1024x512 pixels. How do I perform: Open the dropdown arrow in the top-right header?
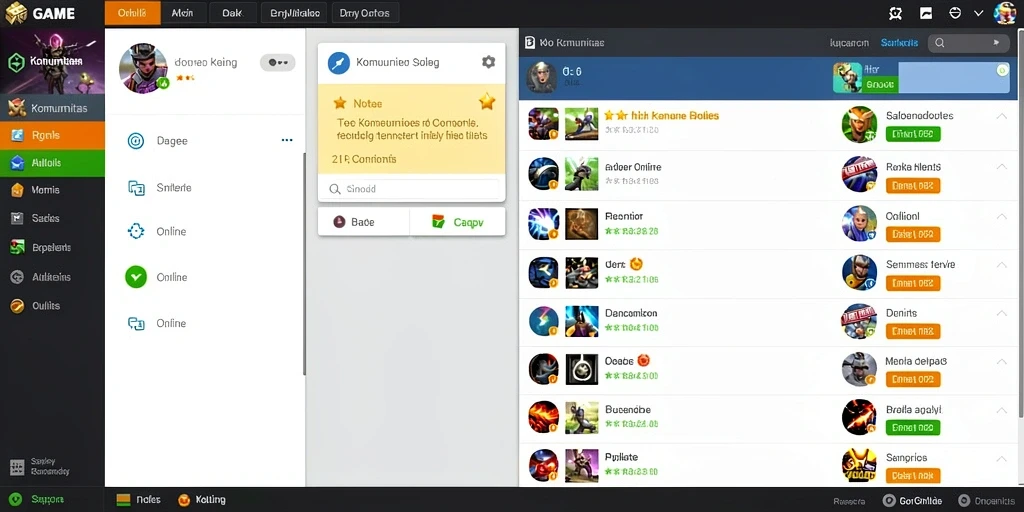[x=978, y=13]
